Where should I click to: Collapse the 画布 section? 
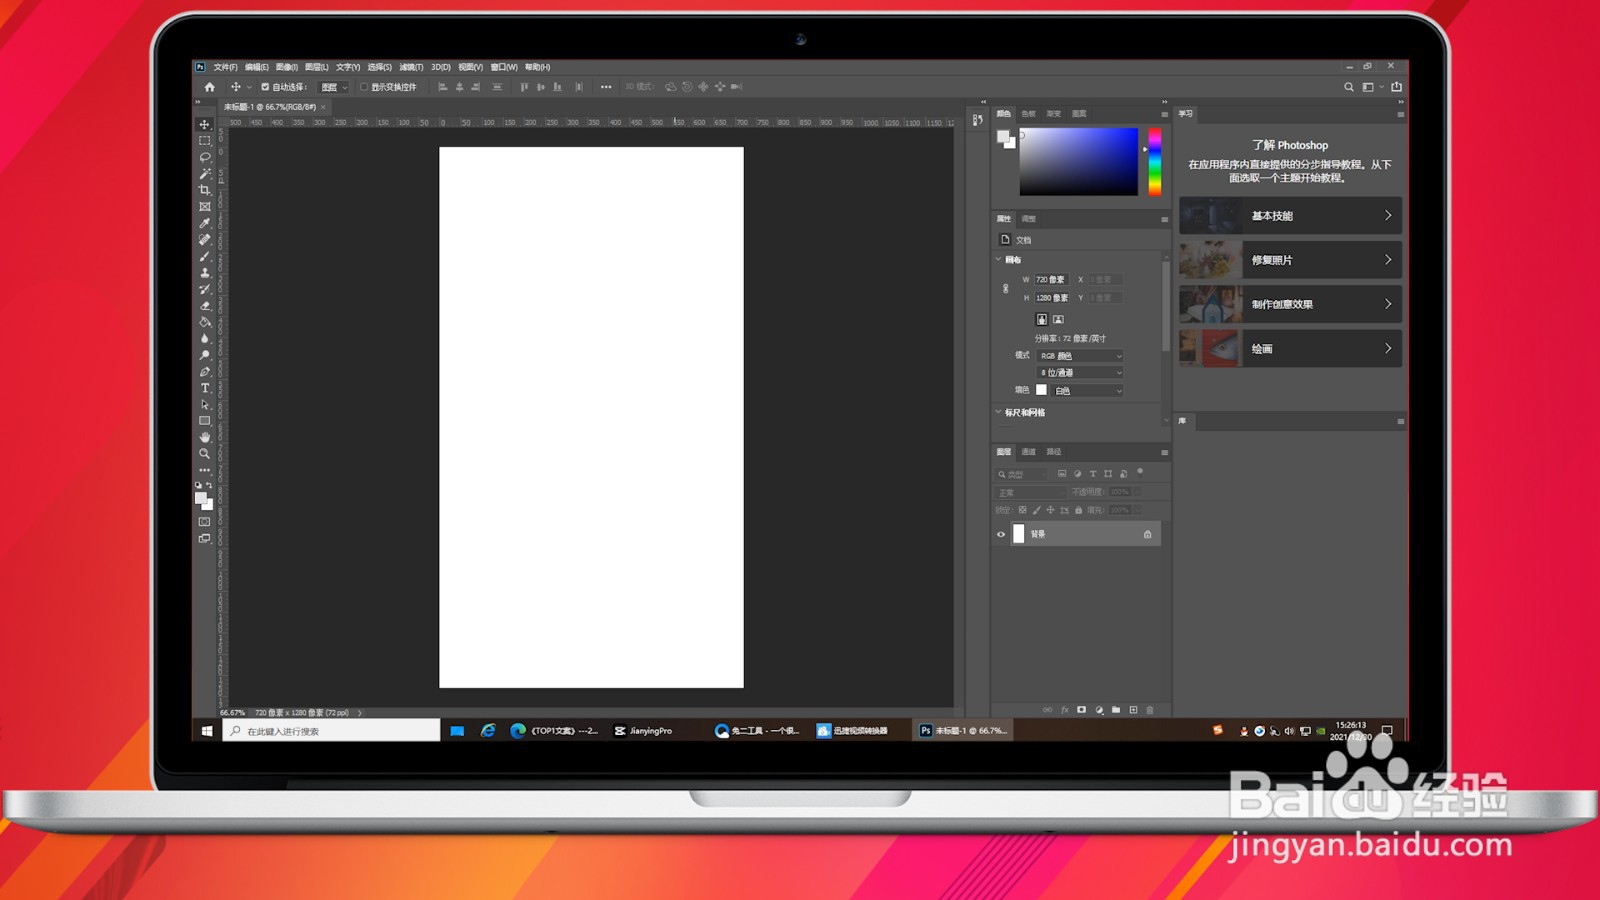[998, 260]
